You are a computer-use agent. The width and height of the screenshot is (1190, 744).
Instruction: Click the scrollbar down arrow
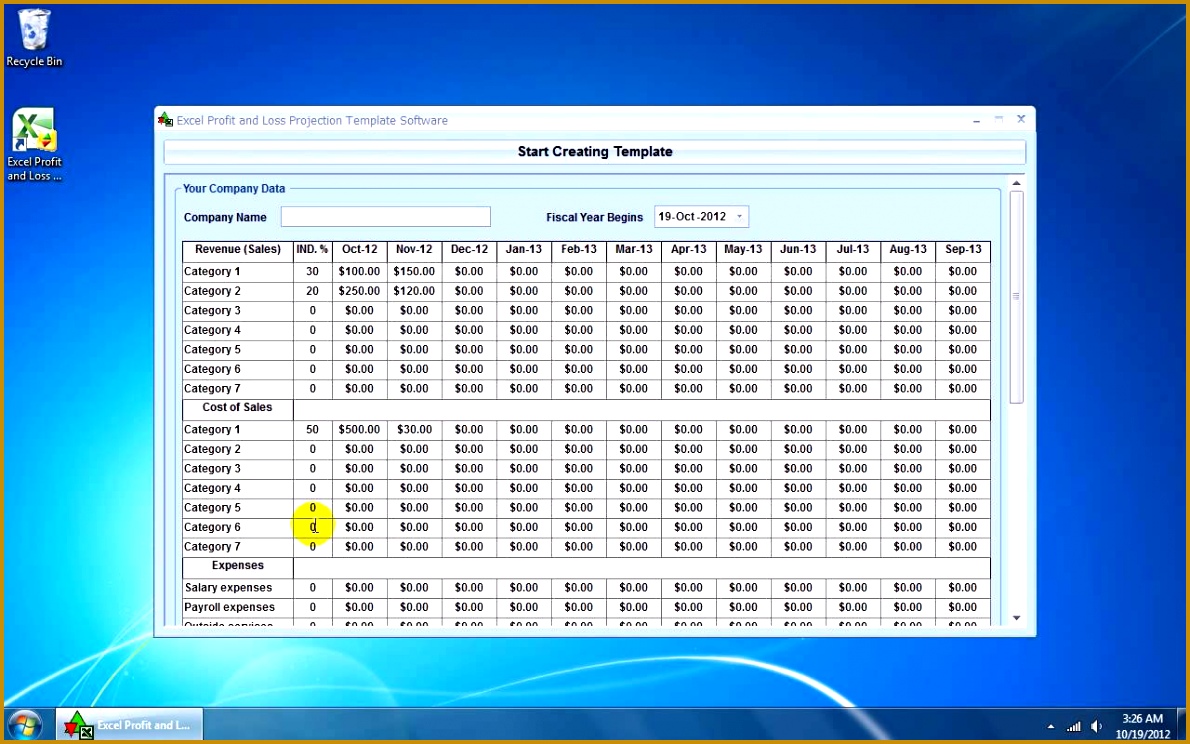click(1016, 618)
